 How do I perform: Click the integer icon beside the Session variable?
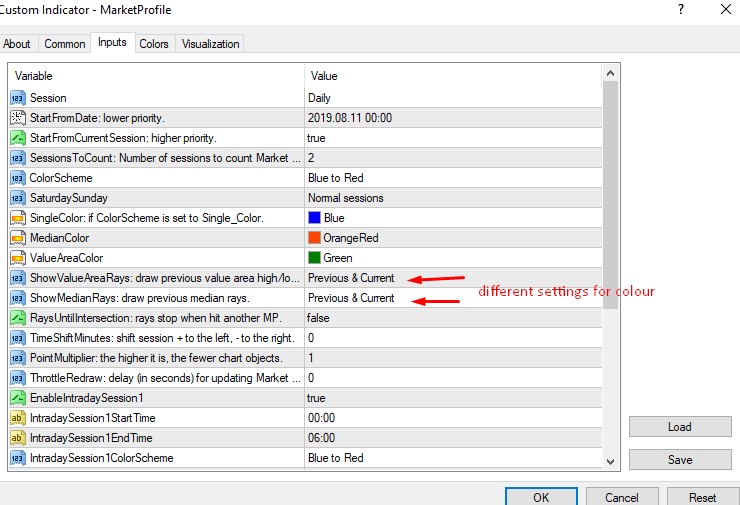(x=17, y=98)
